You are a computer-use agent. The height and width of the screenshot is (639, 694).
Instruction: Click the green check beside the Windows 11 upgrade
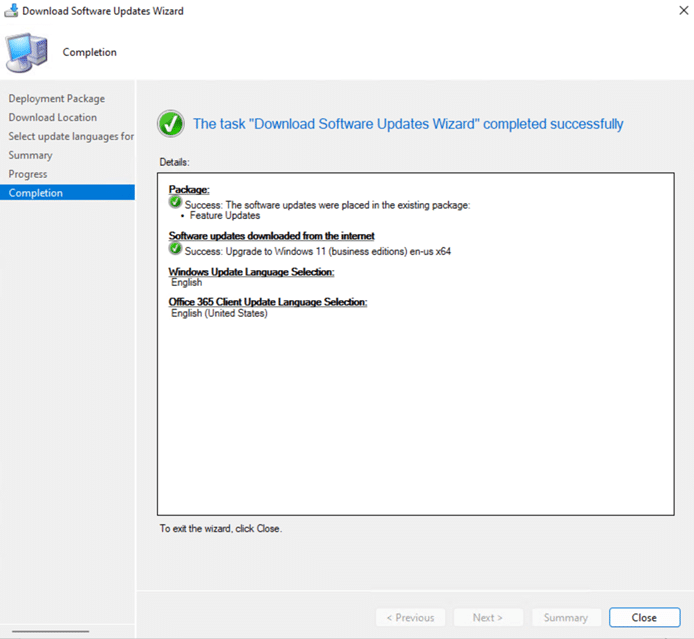(176, 250)
